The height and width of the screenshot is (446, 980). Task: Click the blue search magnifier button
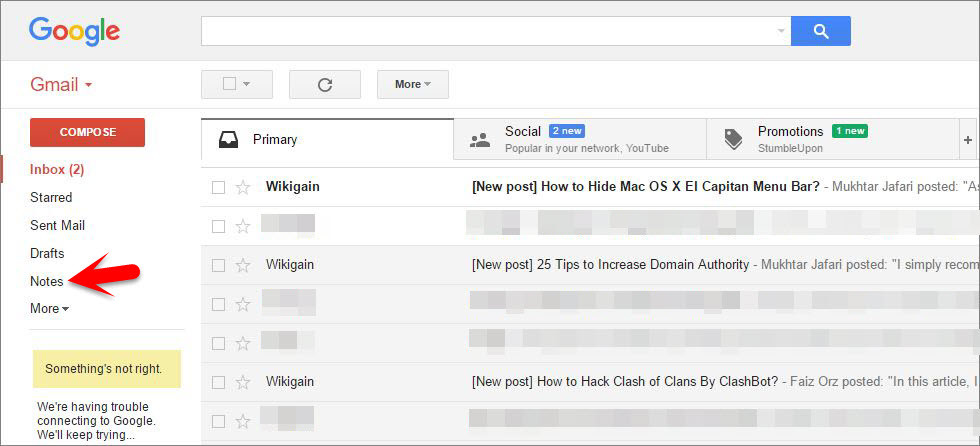pos(820,31)
